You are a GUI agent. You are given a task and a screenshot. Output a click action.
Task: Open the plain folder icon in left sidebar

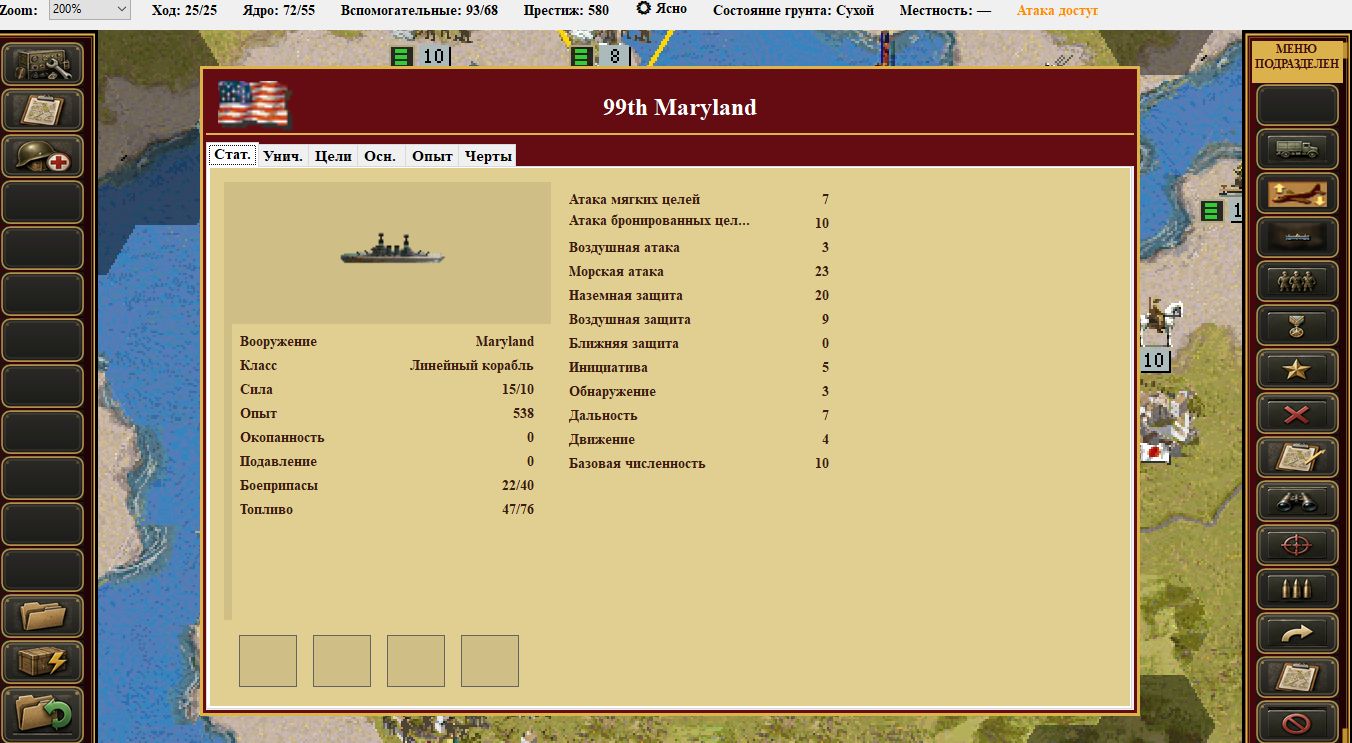[x=43, y=616]
